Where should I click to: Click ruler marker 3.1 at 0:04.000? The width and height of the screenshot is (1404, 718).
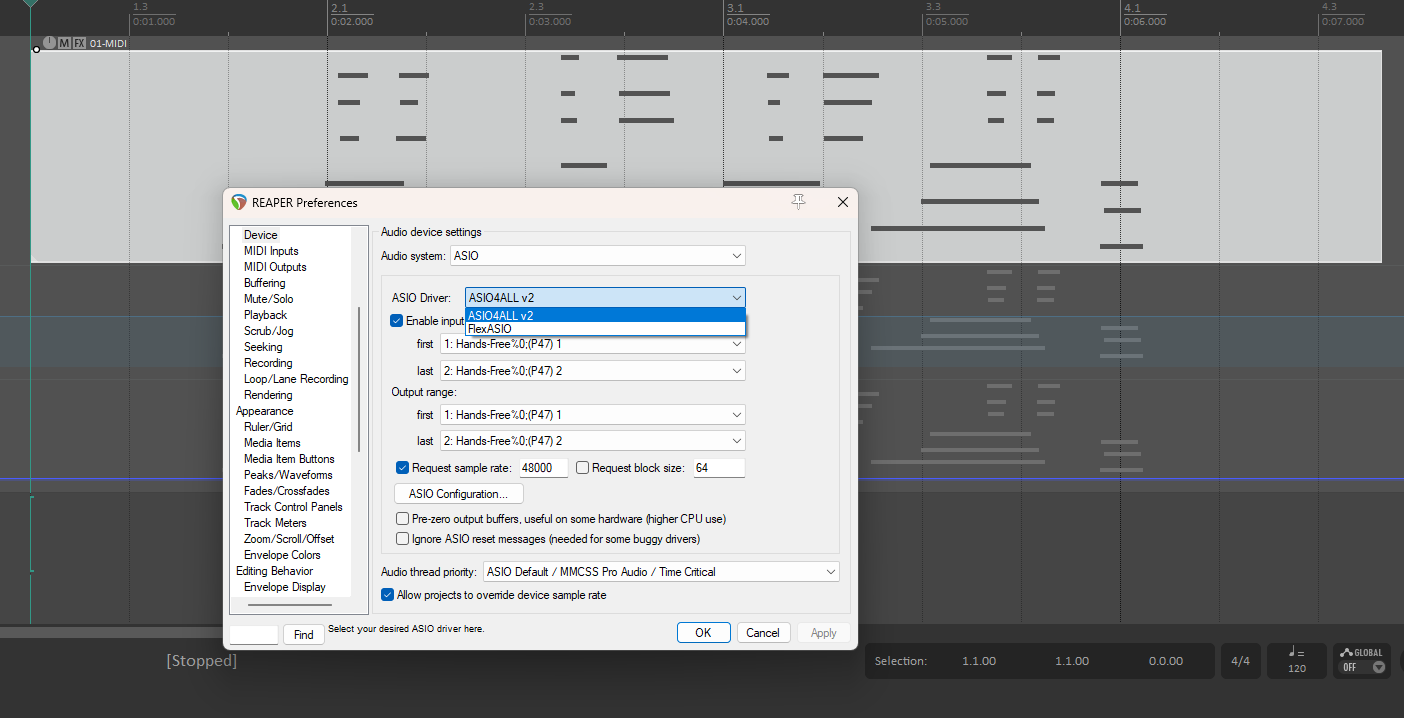pos(747,14)
